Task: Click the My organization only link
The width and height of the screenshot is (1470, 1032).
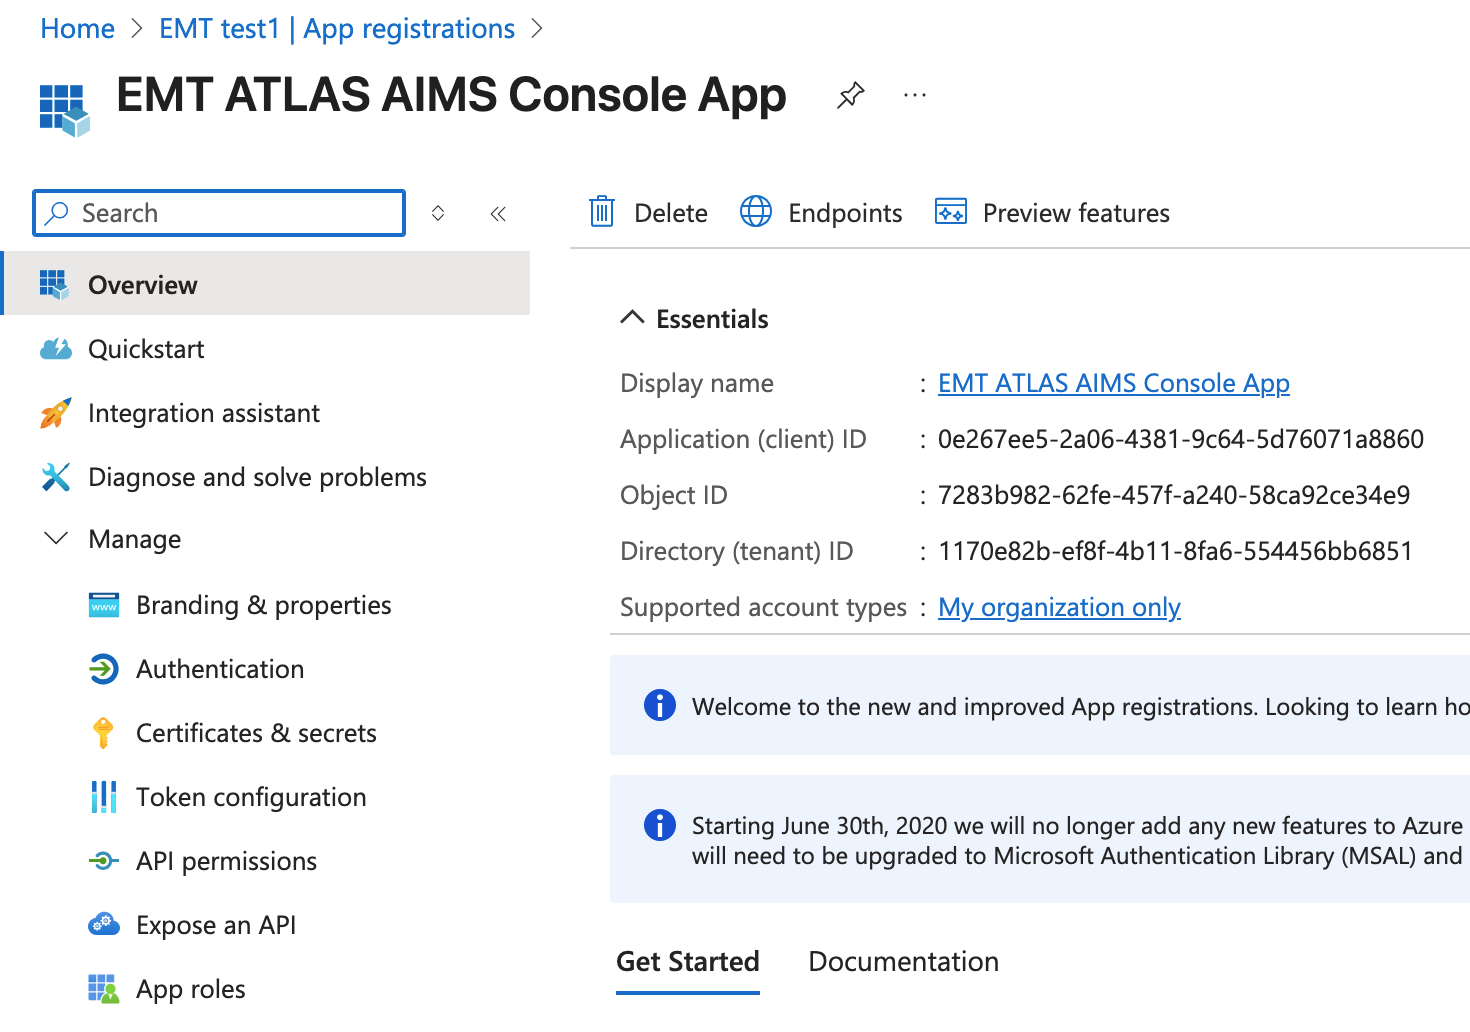Action: [x=1059, y=607]
